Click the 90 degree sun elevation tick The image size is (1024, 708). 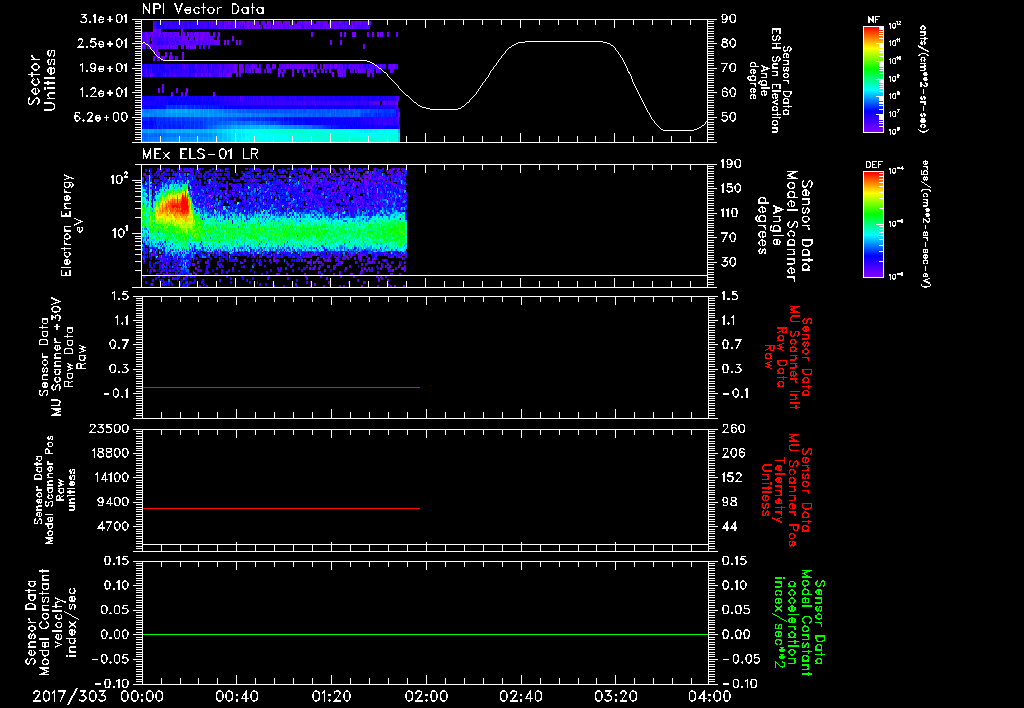pos(729,19)
